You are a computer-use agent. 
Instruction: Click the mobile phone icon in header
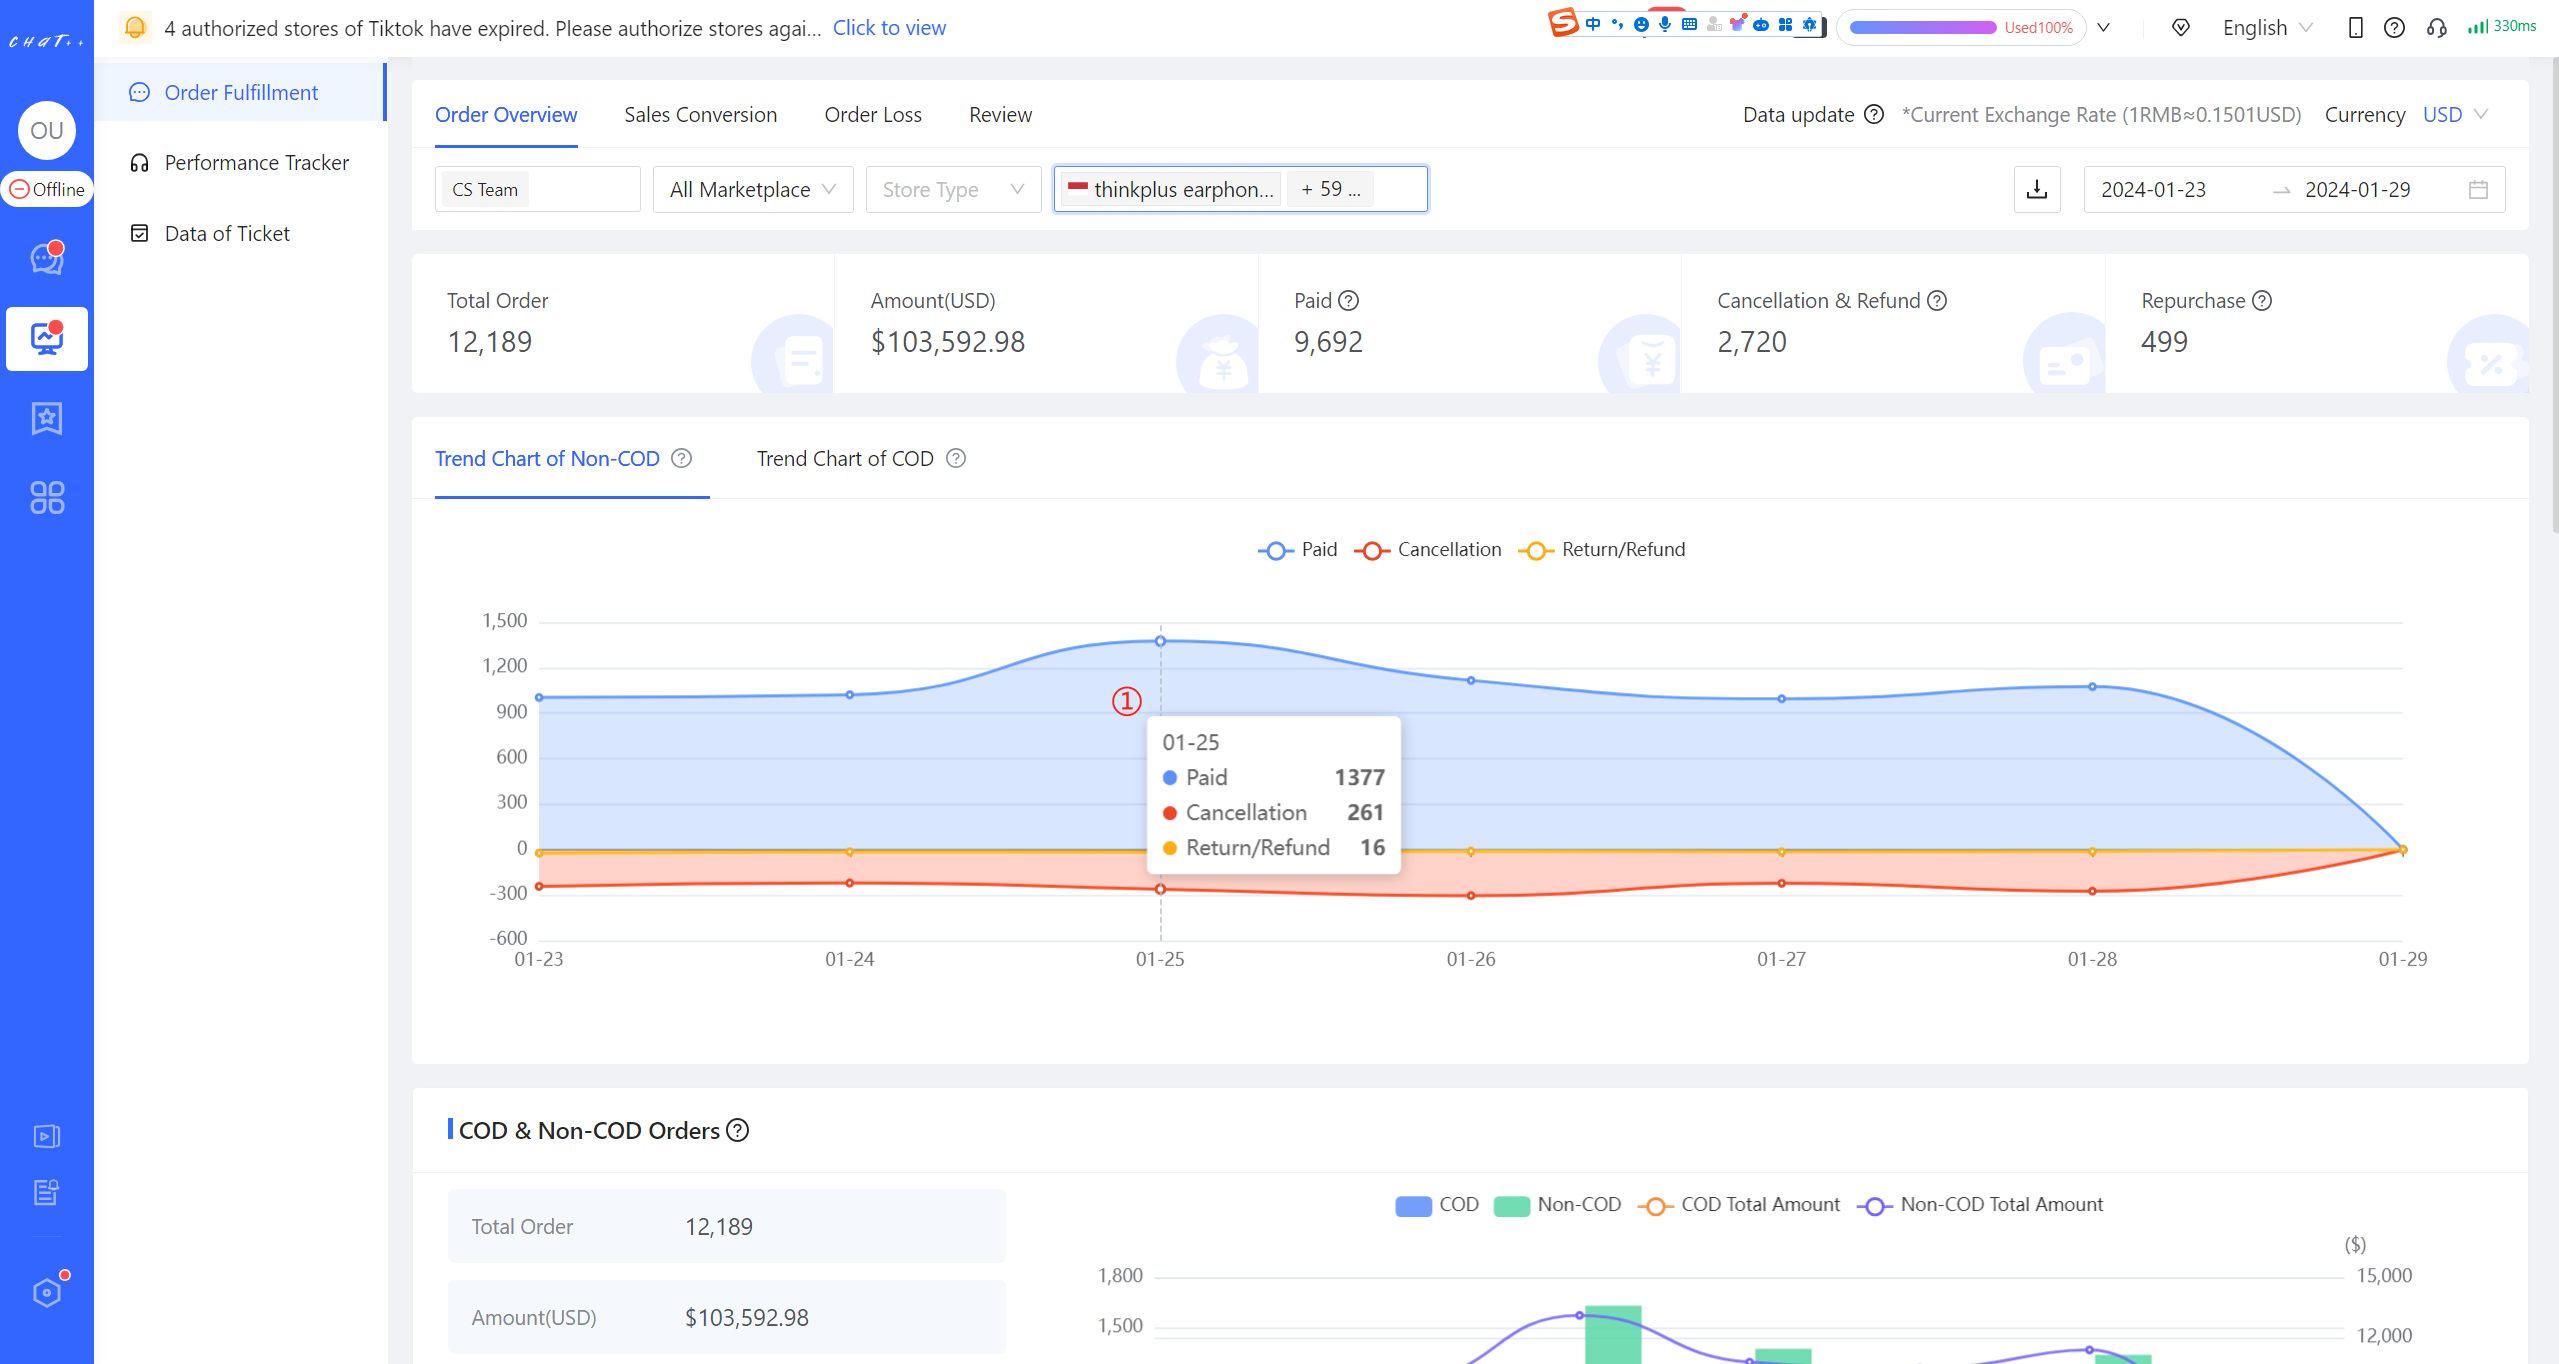tap(2355, 27)
